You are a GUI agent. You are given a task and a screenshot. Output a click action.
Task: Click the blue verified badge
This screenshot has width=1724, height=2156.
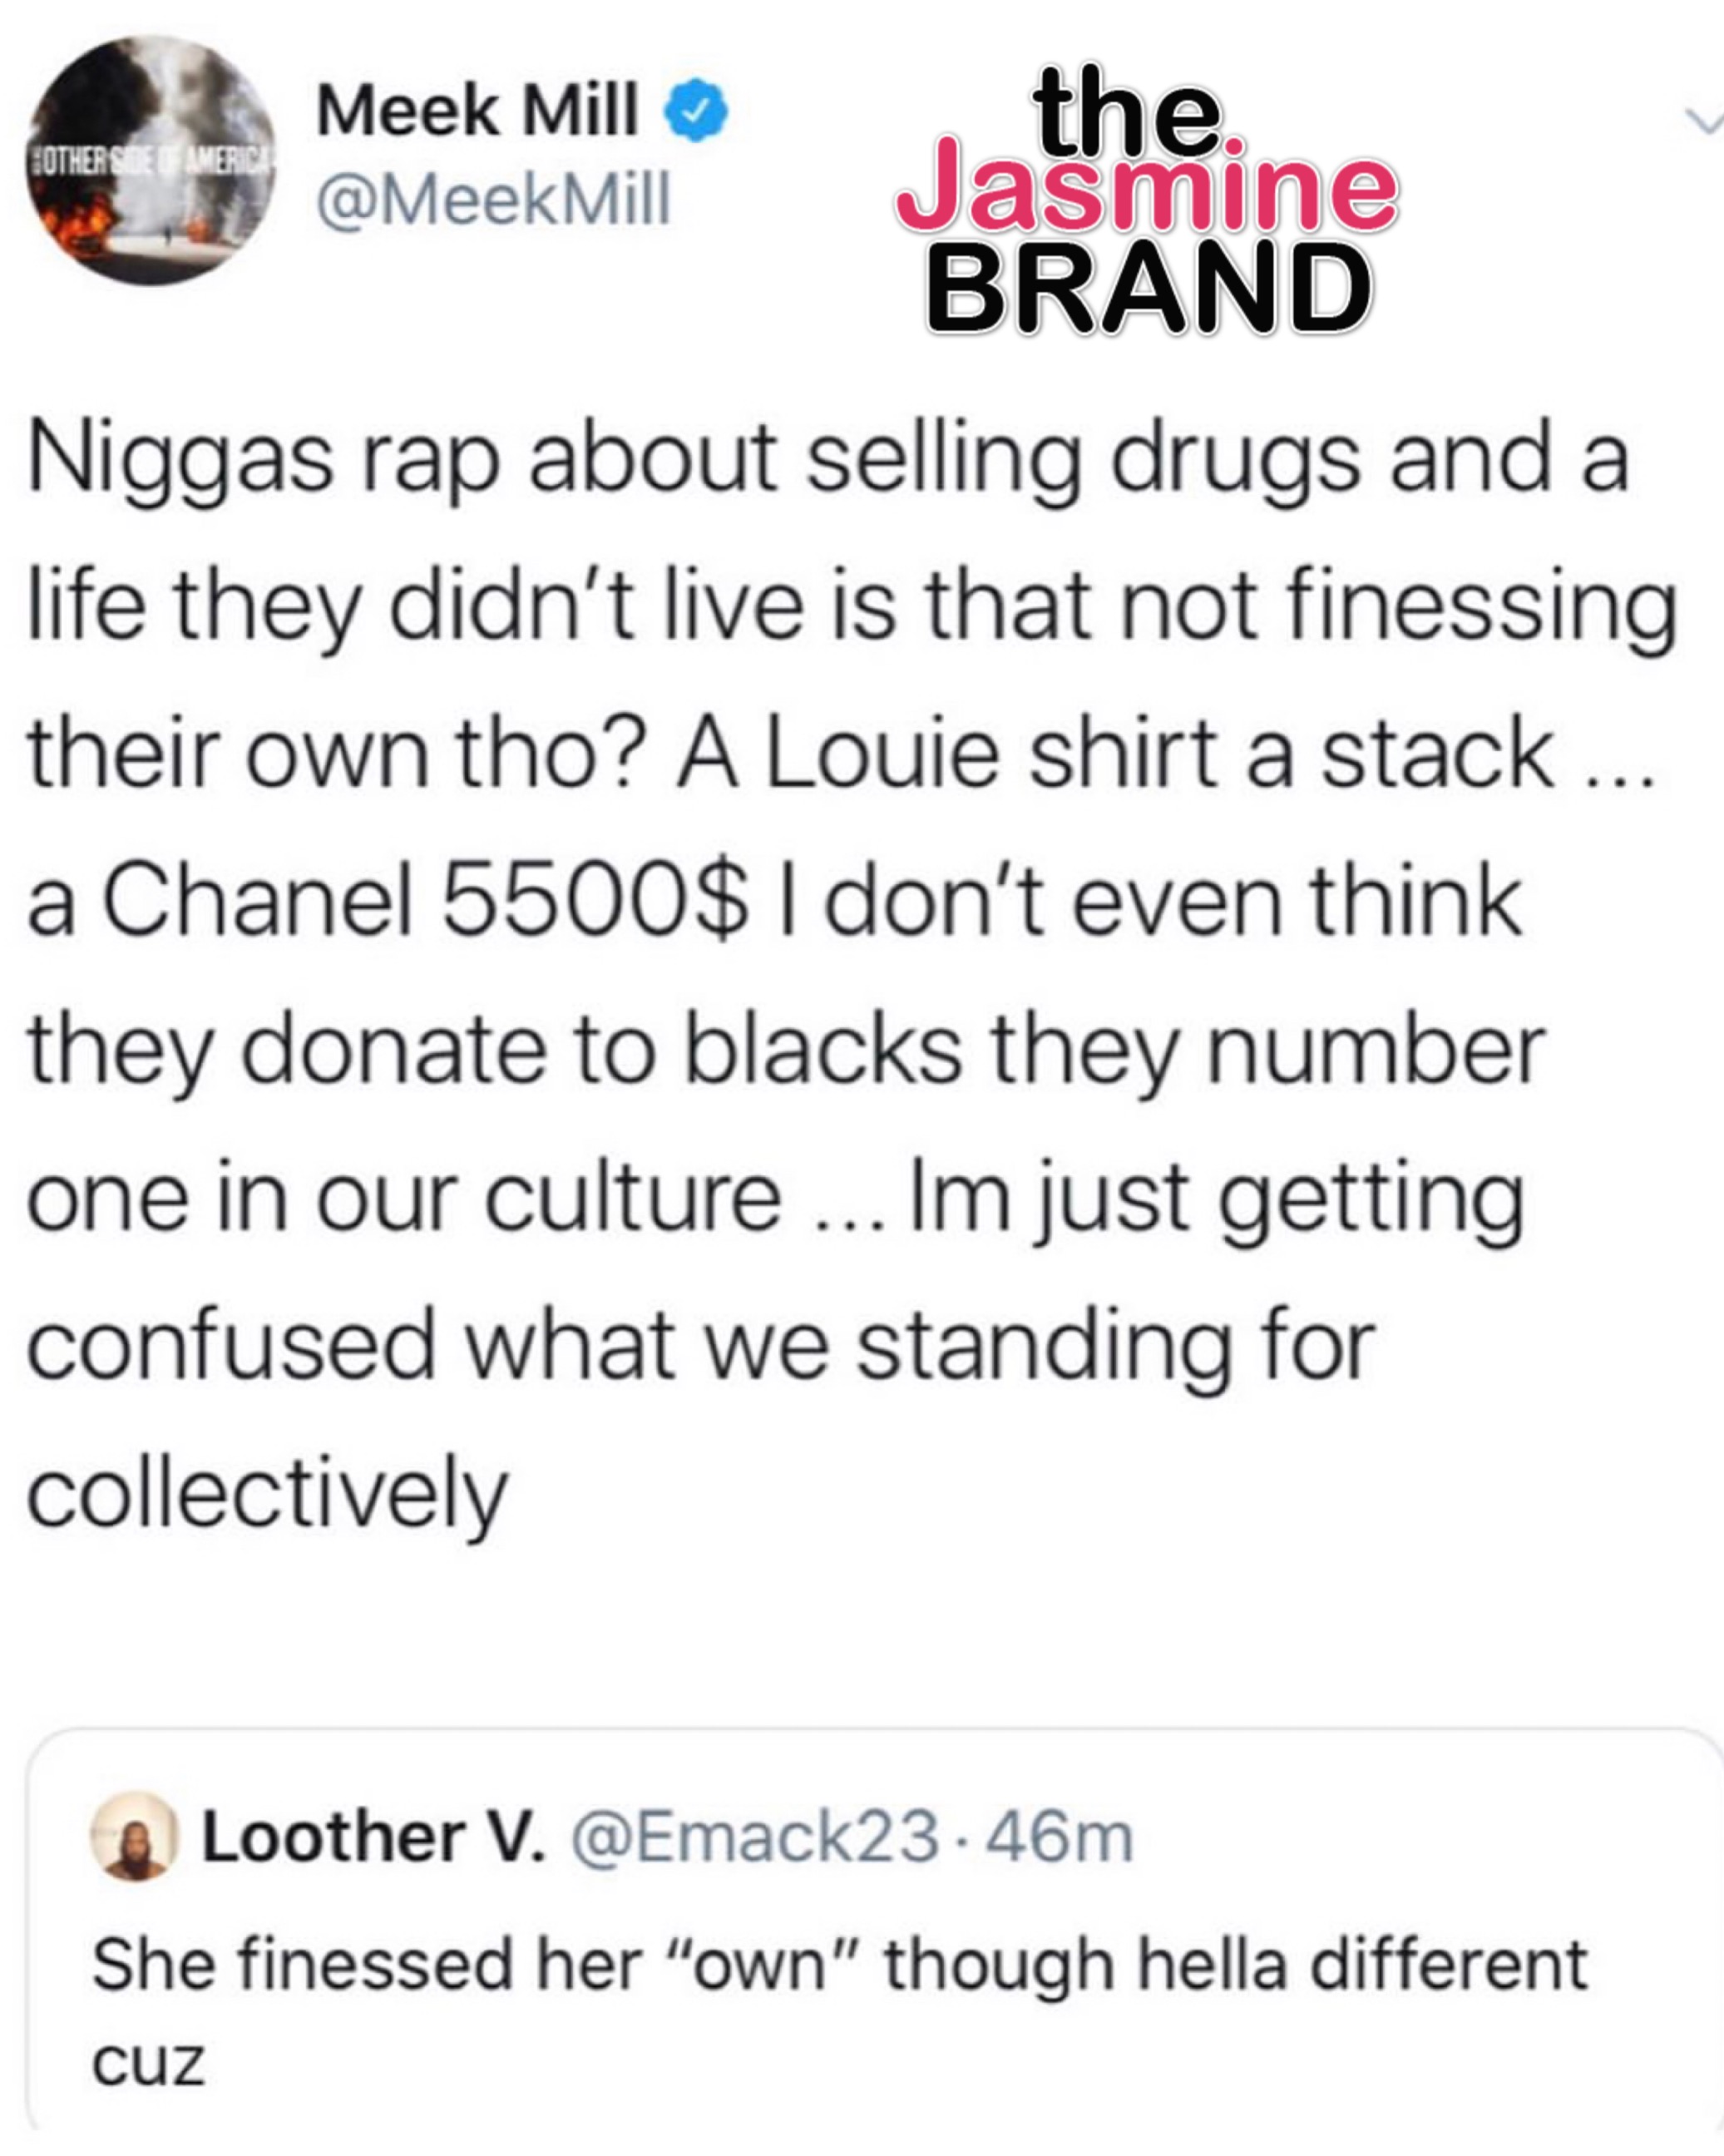[697, 111]
